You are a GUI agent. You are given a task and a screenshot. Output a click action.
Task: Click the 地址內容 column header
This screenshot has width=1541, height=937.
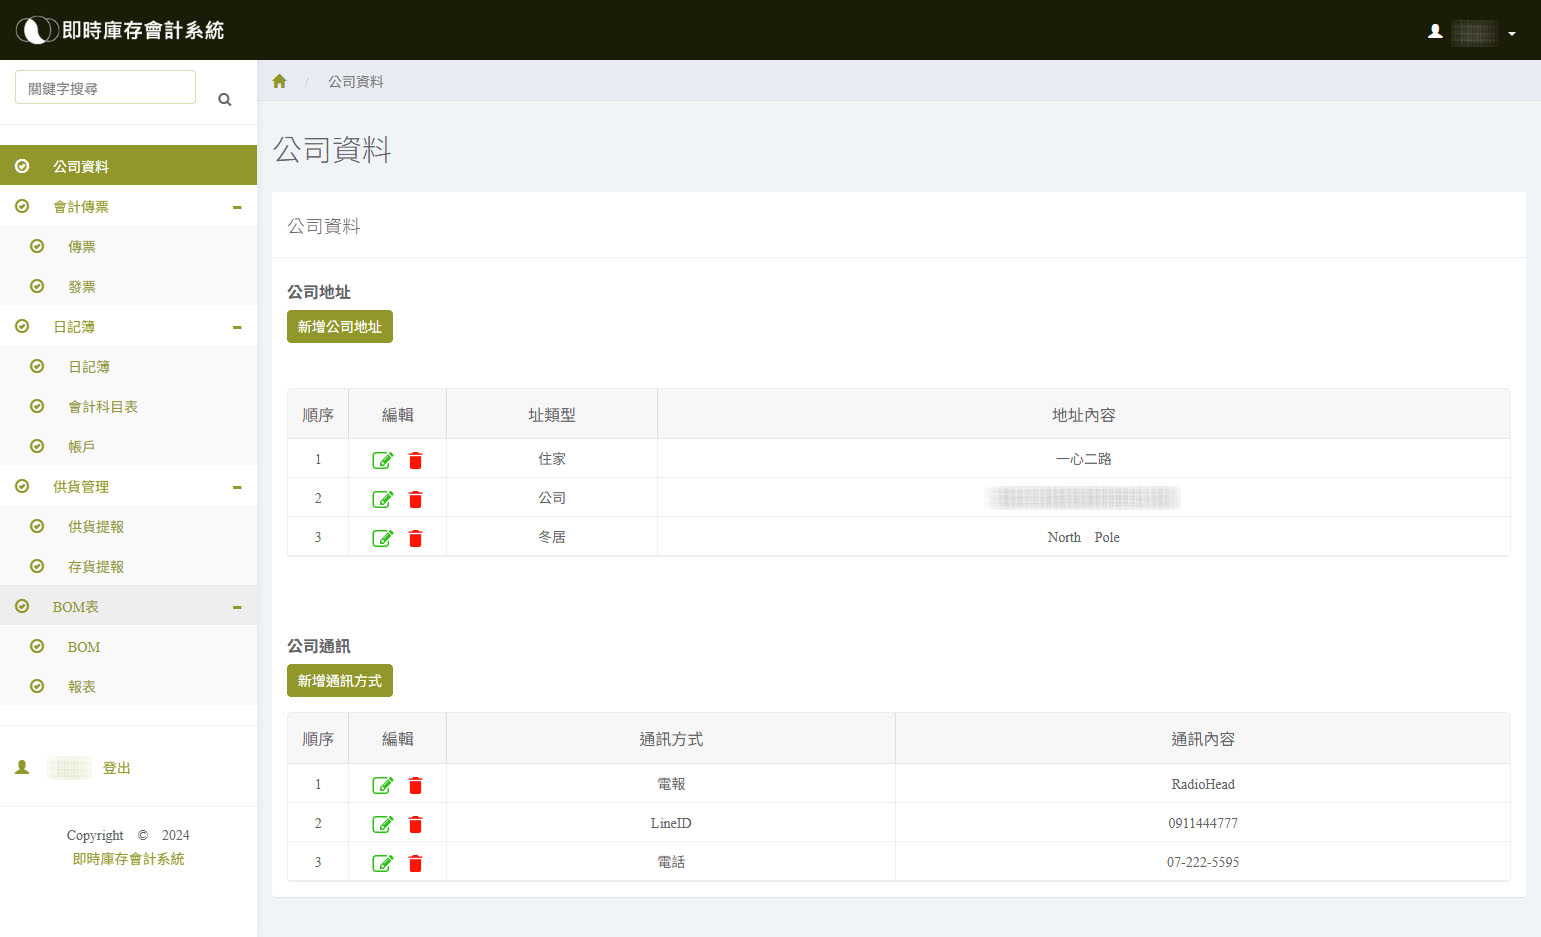(1084, 414)
